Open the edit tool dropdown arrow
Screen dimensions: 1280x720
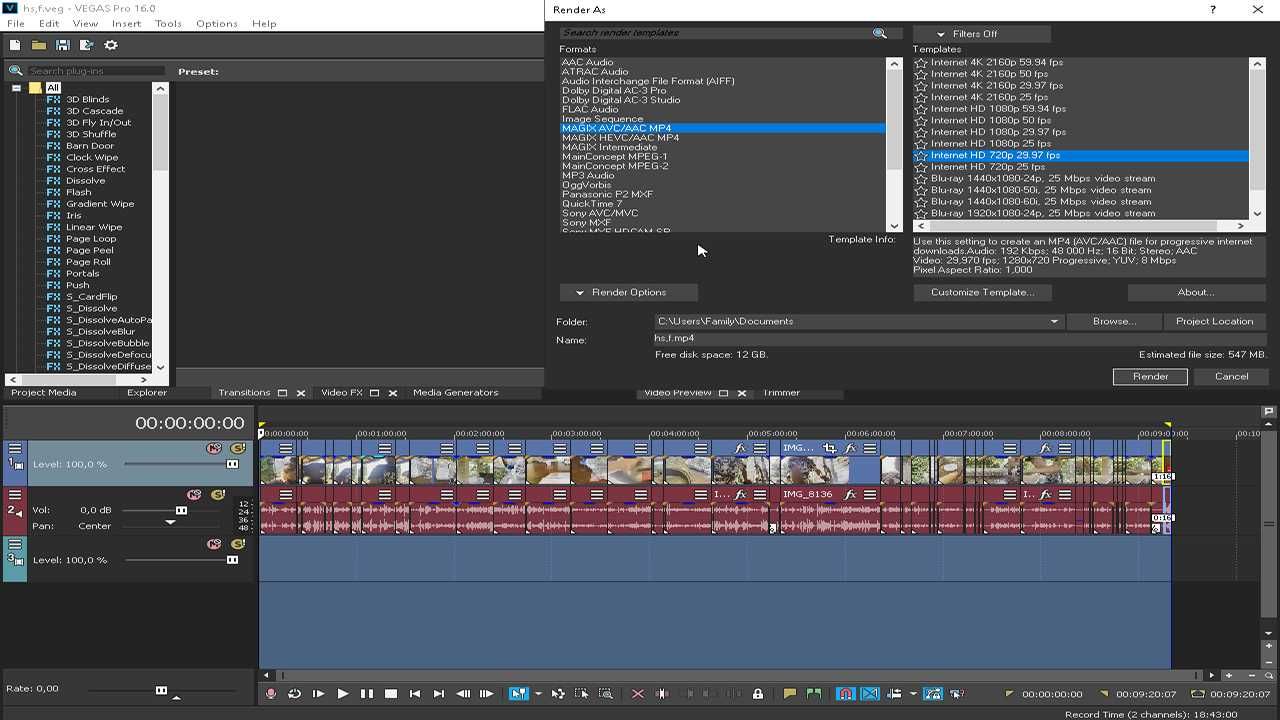(538, 694)
